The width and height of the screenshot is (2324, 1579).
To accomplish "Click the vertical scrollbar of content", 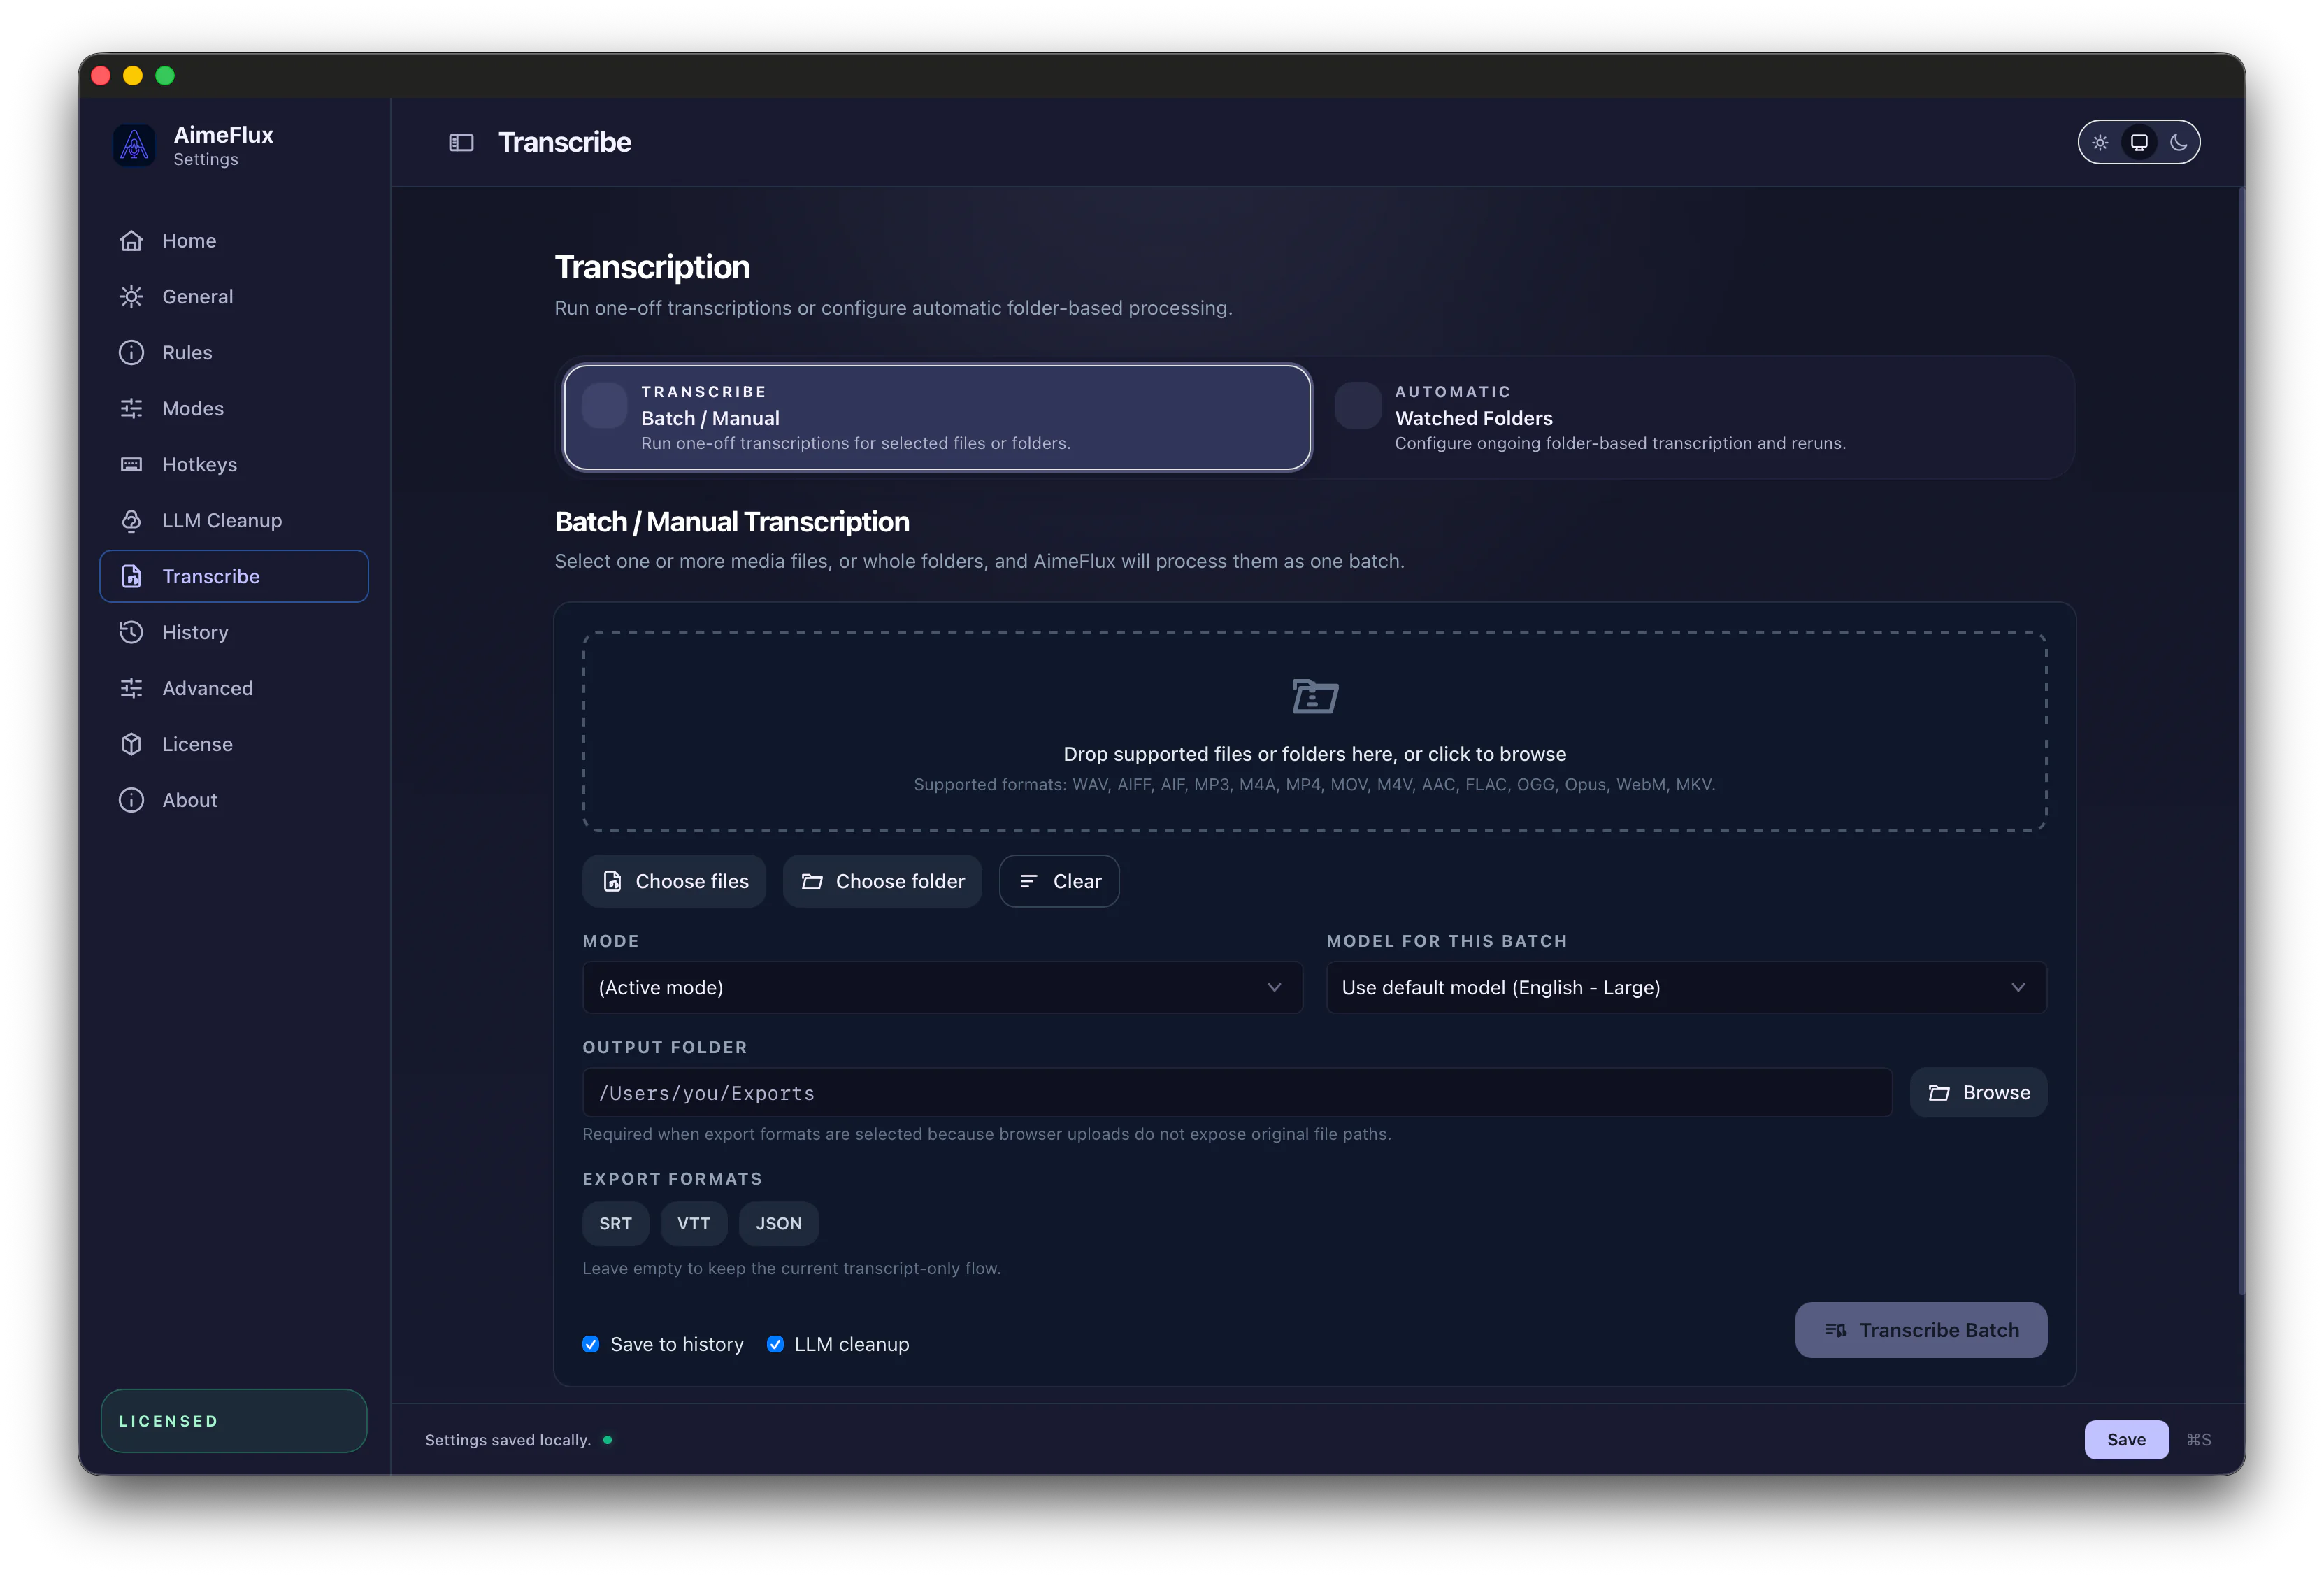I will point(2241,740).
